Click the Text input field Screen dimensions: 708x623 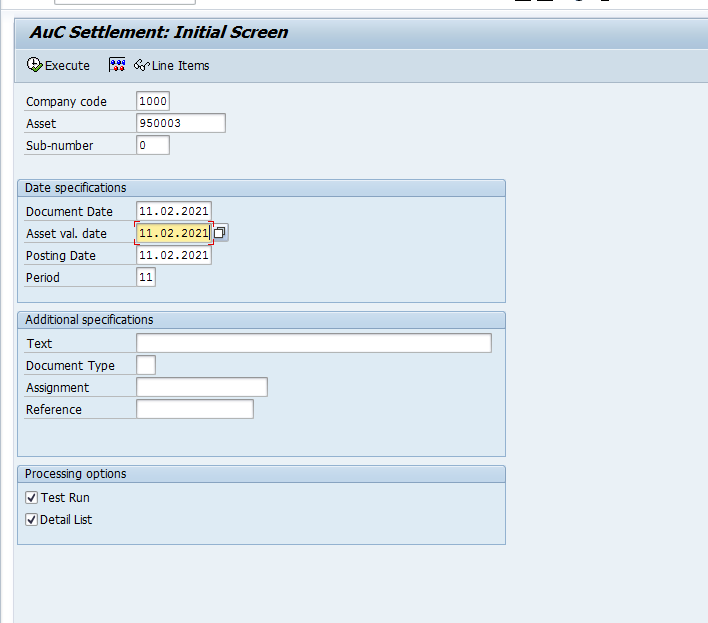coord(314,343)
